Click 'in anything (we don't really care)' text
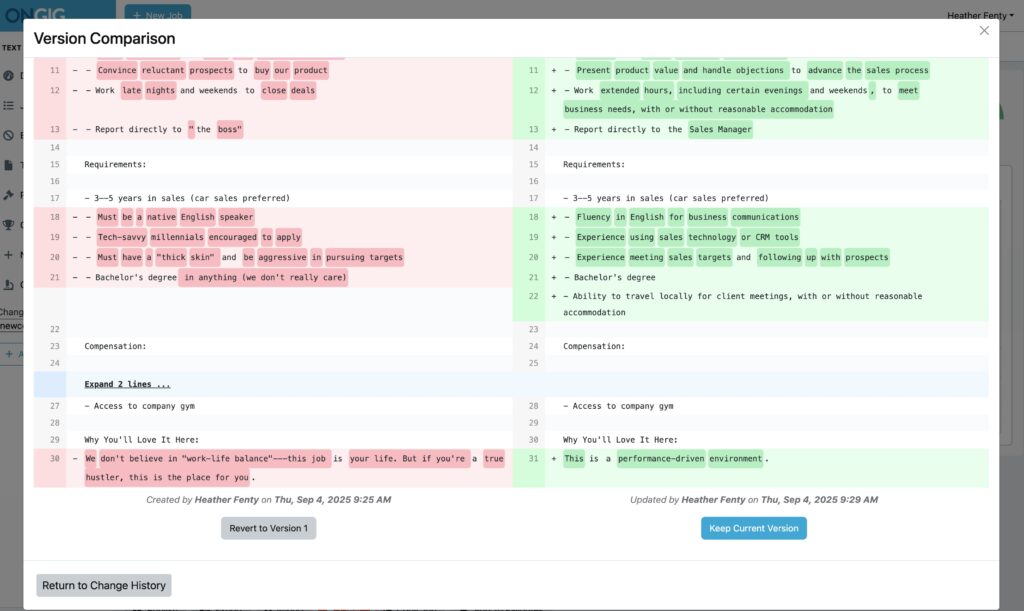Screen dimensions: 1024x611 264,277
